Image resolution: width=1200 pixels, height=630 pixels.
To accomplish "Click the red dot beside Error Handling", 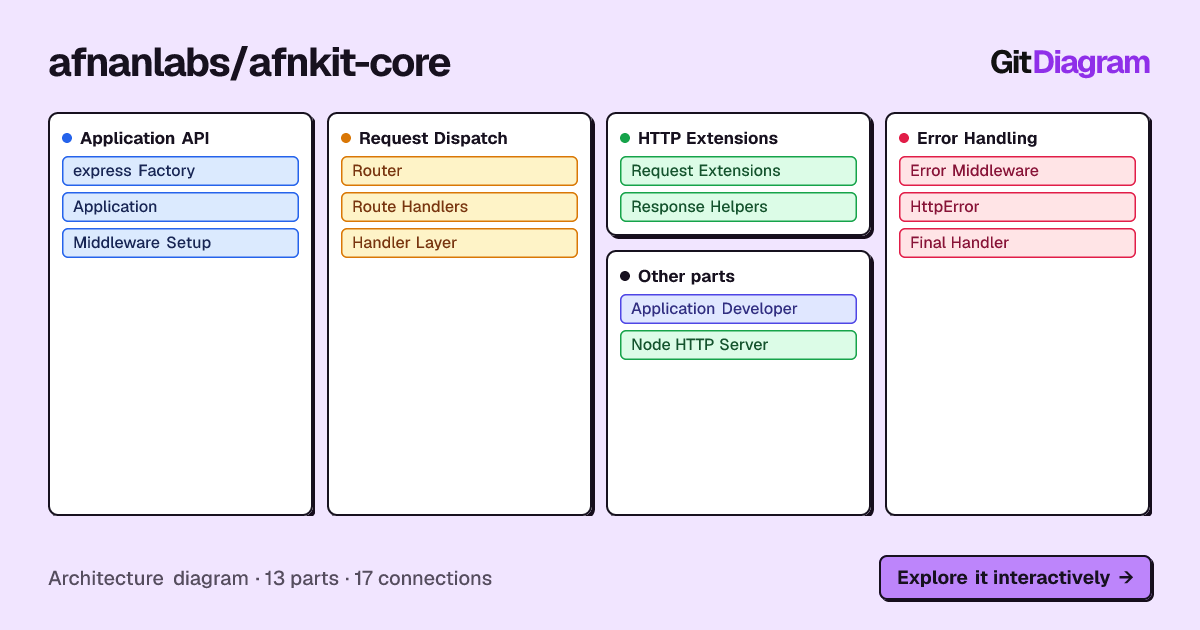I will [x=904, y=138].
